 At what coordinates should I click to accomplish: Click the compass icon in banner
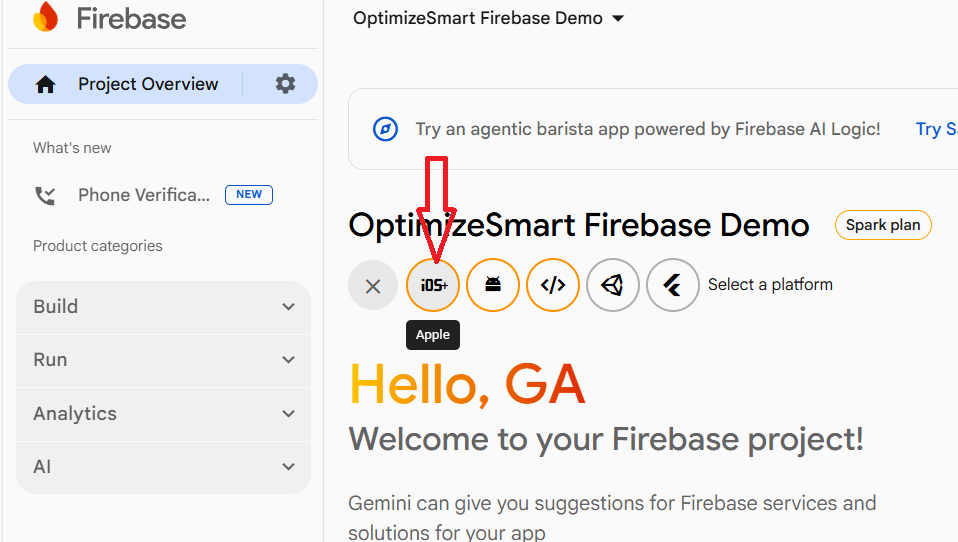click(386, 129)
